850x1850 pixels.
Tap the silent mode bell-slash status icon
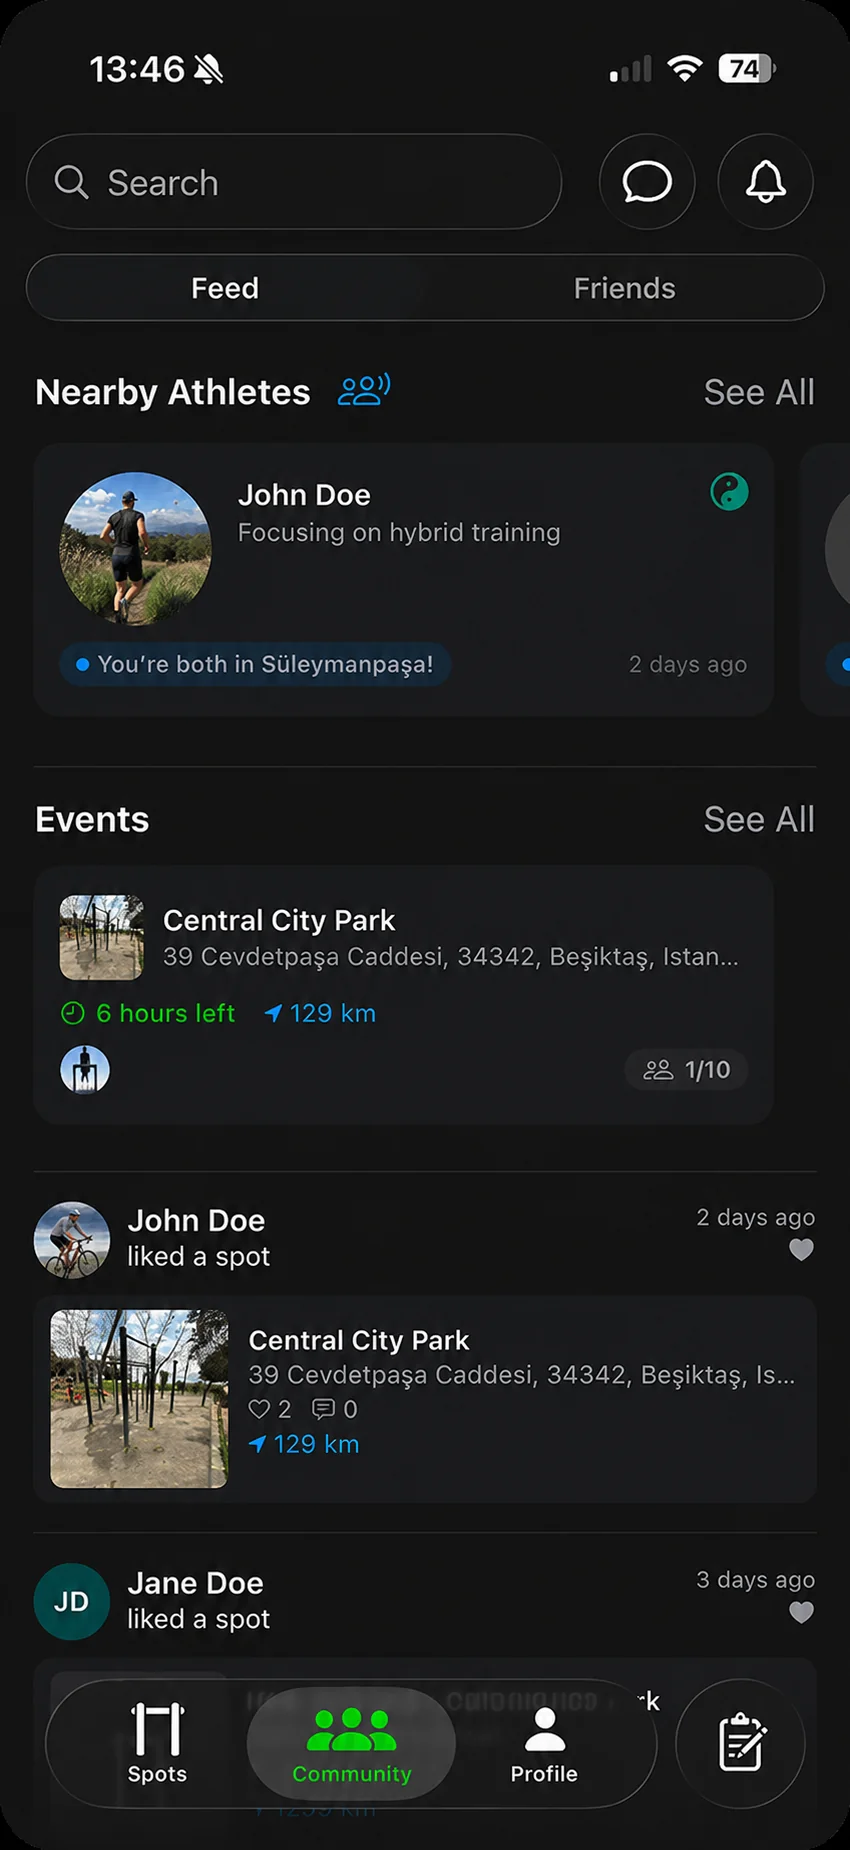pyautogui.click(x=208, y=69)
